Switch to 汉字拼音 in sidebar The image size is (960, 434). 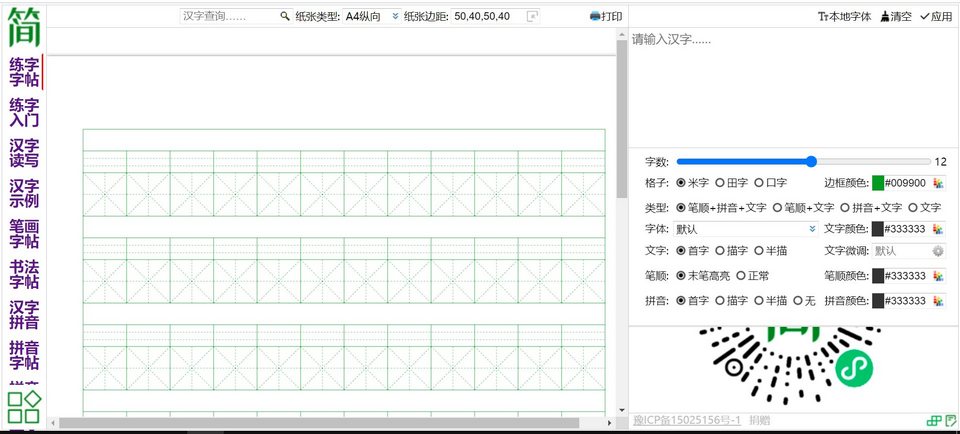click(24, 315)
